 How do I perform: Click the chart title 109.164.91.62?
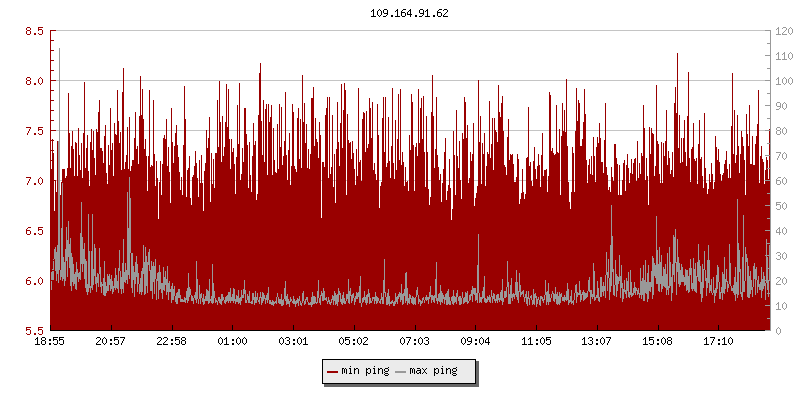coord(409,14)
